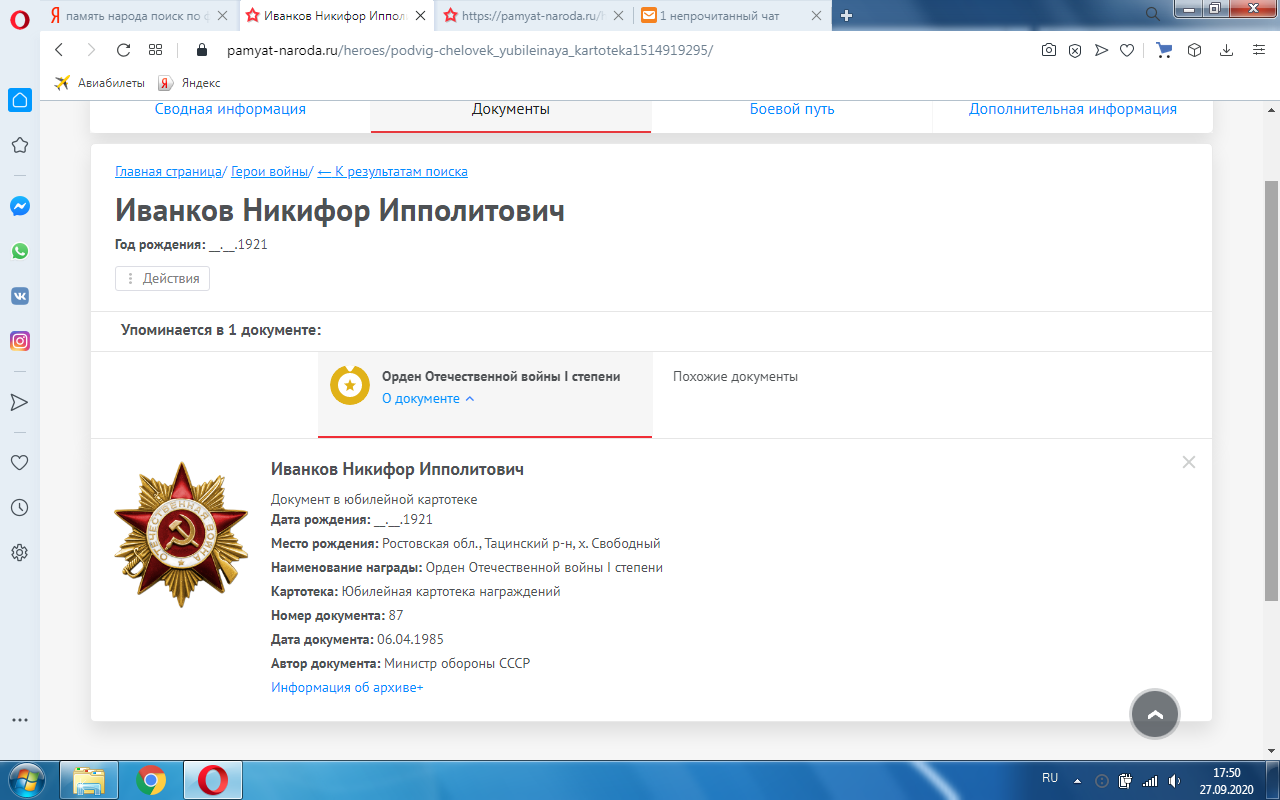Screen dimensions: 1280x800
Task: Open History clock icon in sidebar
Action: (x=20, y=508)
